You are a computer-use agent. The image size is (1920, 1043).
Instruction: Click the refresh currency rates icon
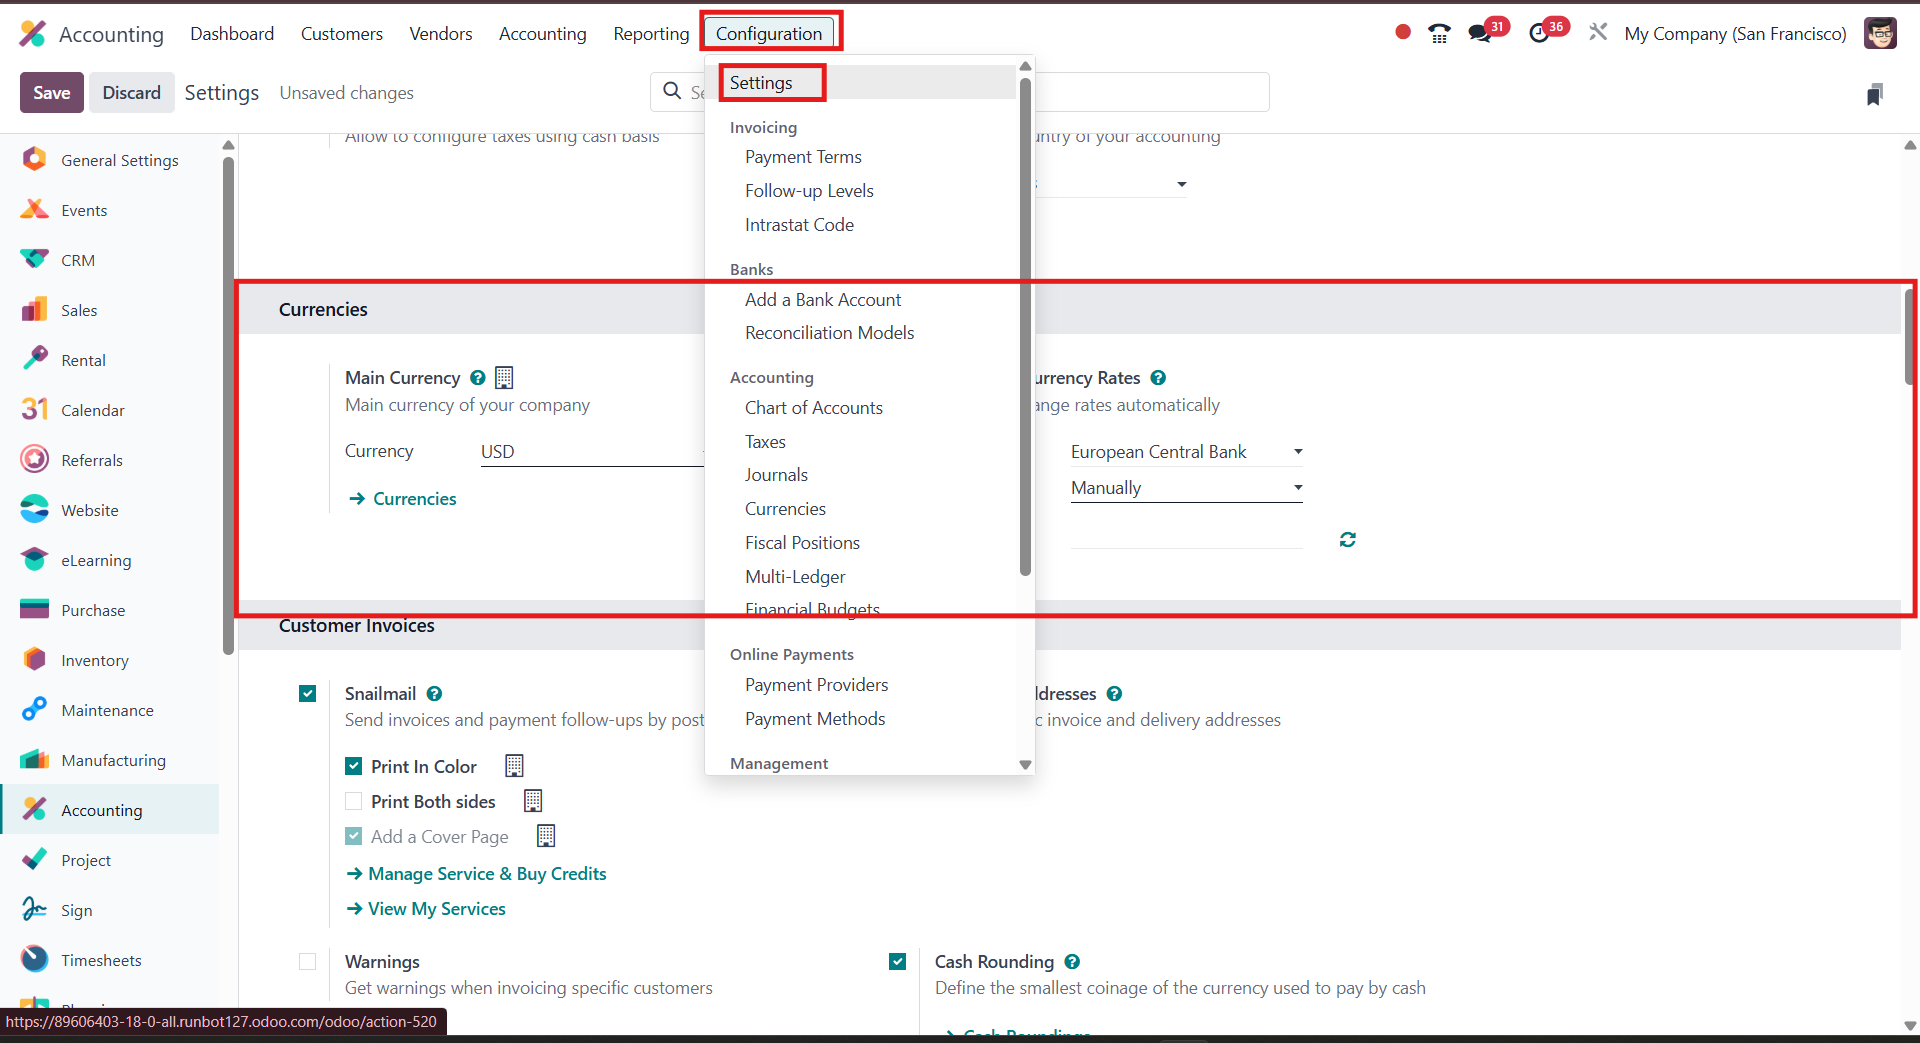[1347, 539]
